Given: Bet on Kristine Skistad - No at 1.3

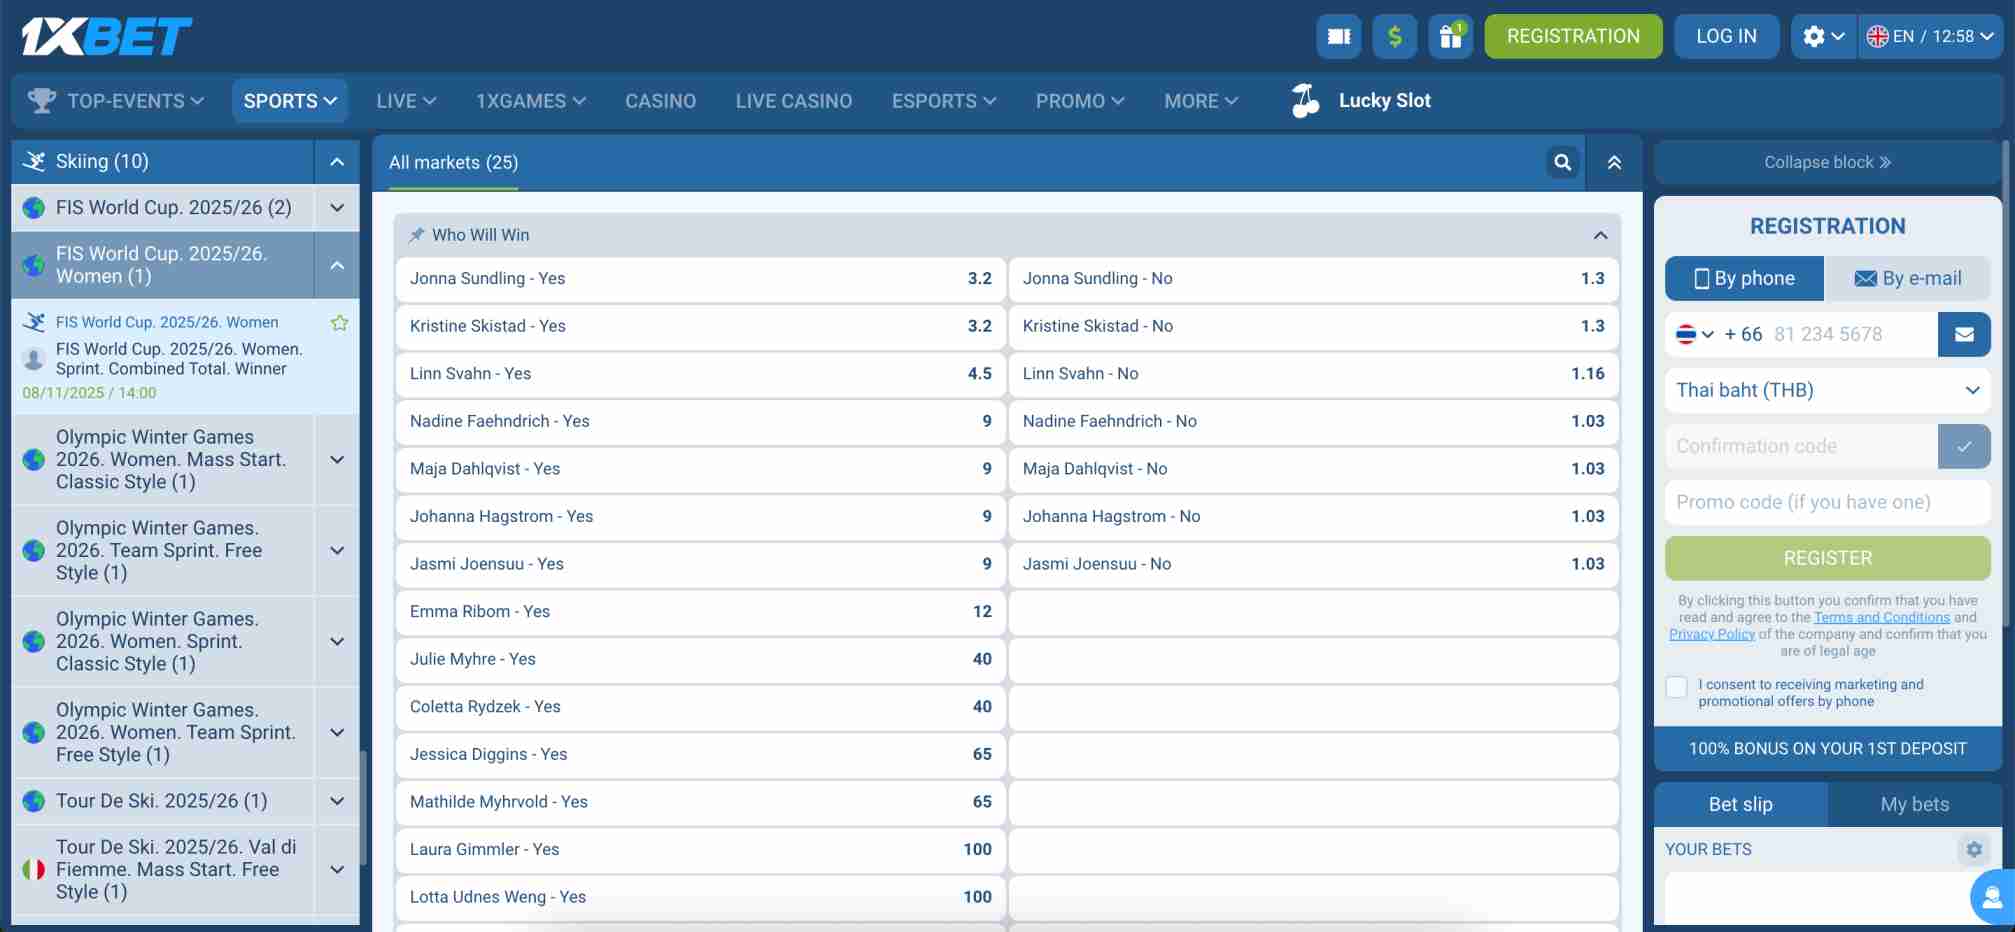Looking at the screenshot, I should (1313, 326).
